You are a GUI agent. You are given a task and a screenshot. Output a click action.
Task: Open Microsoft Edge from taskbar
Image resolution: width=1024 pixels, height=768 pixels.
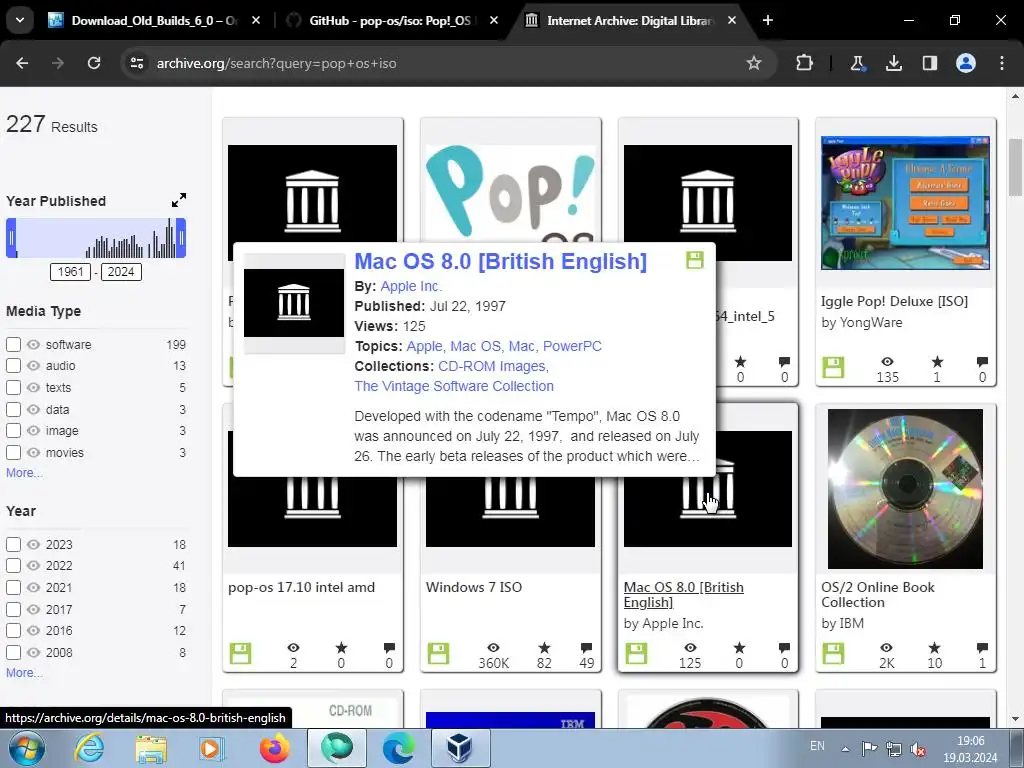point(398,748)
